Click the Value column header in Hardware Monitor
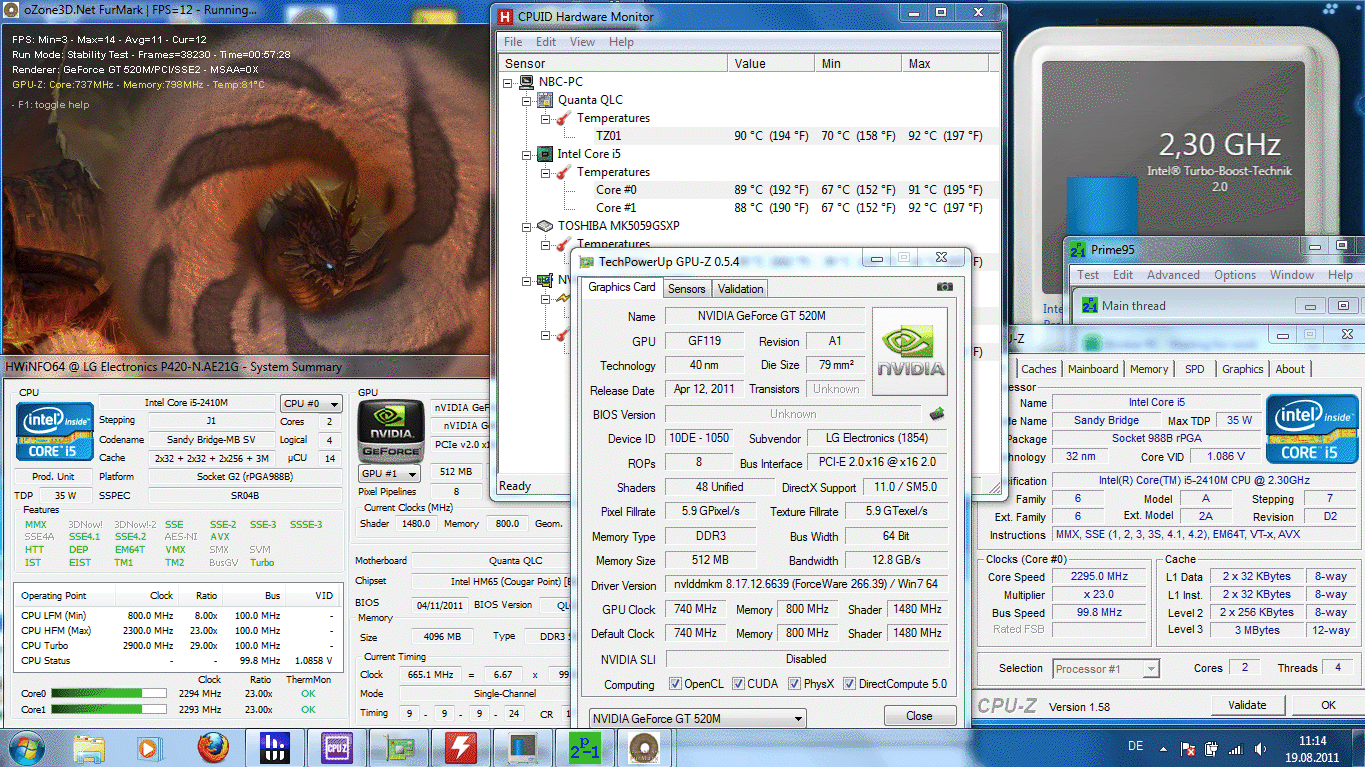This screenshot has height=767, width=1365. [x=771, y=63]
